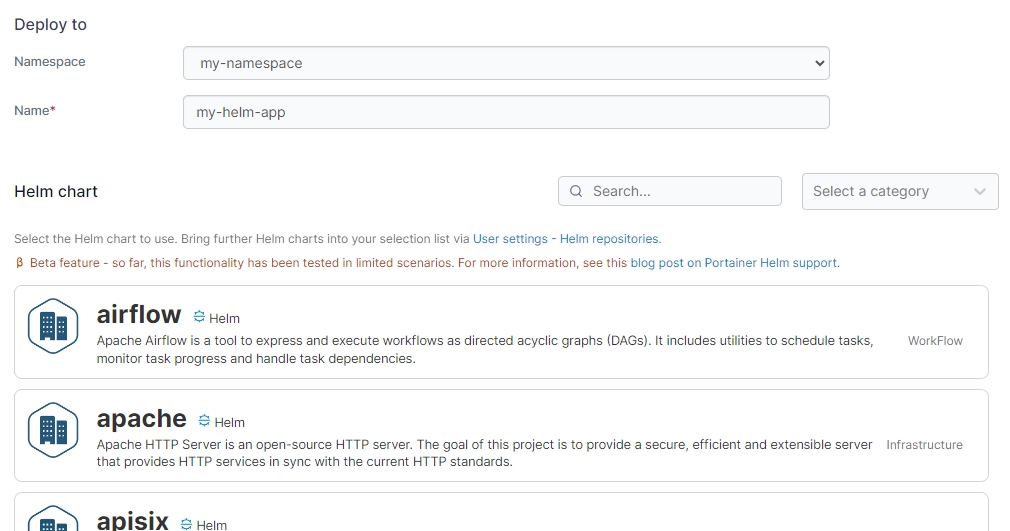1010x531 pixels.
Task: Open the Namespace dropdown showing my-namespace
Action: (x=506, y=63)
